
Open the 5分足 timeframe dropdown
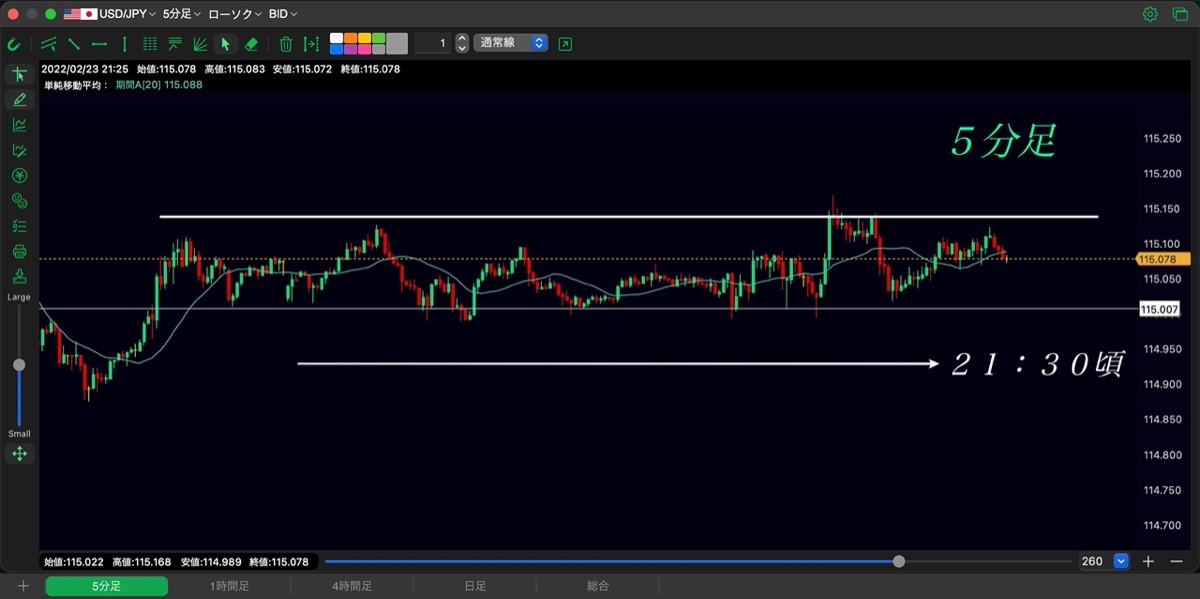[x=182, y=14]
